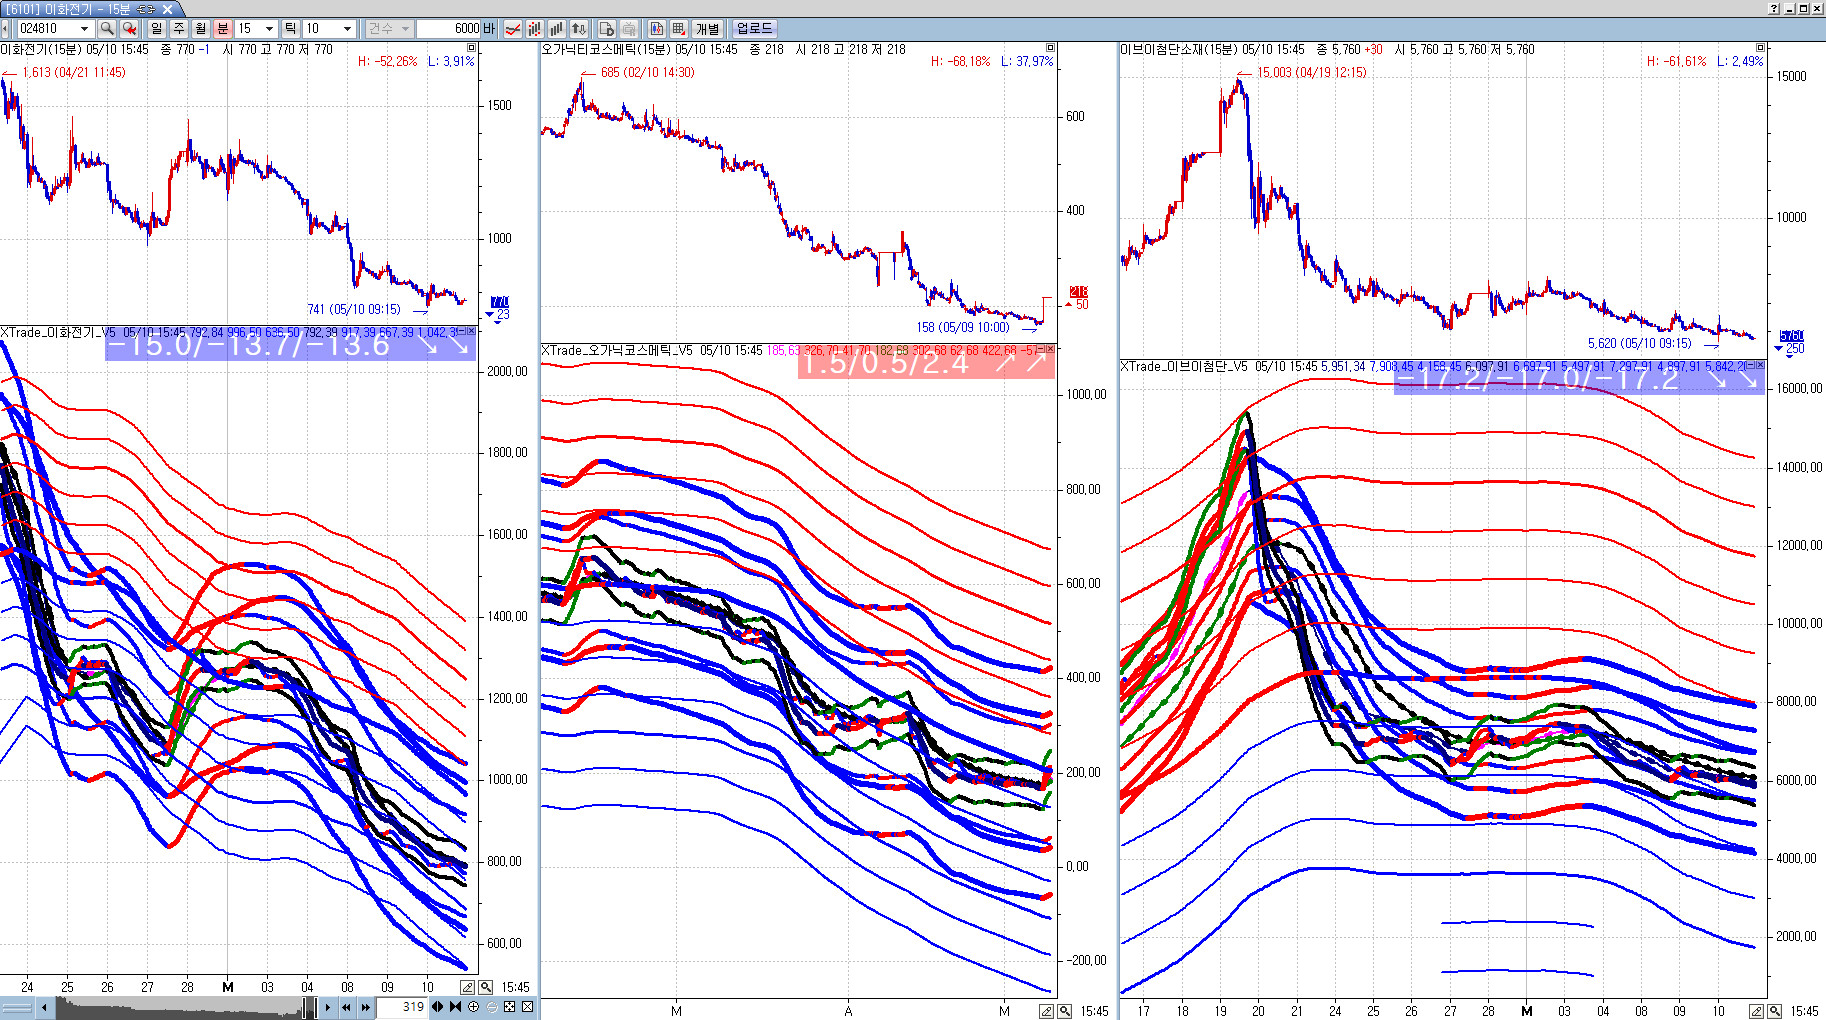The width and height of the screenshot is (1826, 1020).
Task: Click the chart navigator scroll handle
Action: (x=309, y=1007)
